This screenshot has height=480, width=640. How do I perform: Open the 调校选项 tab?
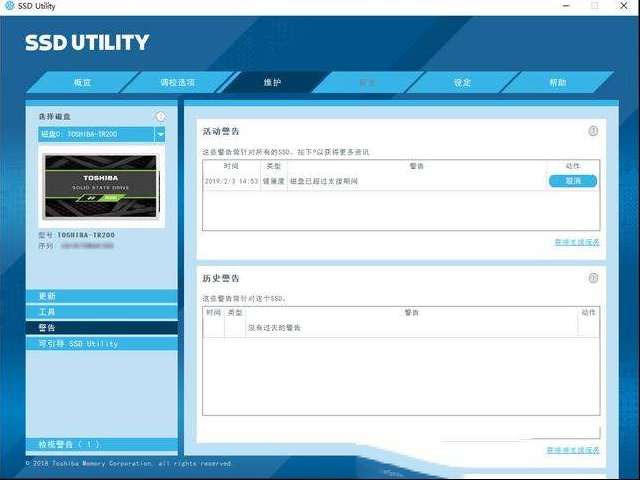coord(178,82)
